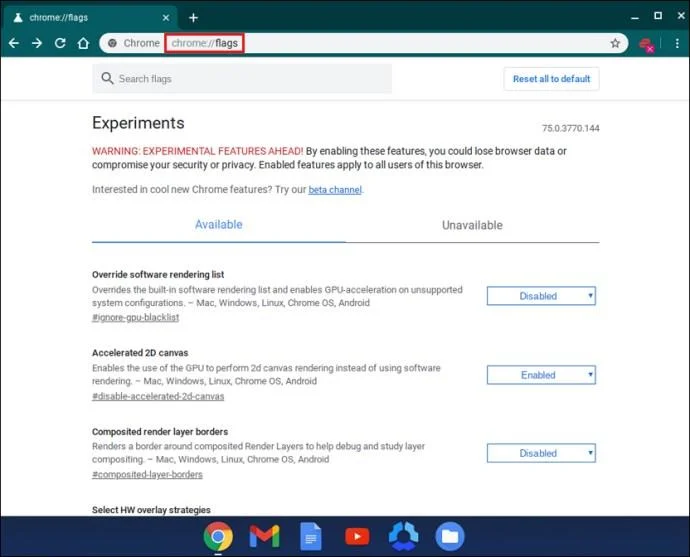This screenshot has height=557, width=690.
Task: Click the Experiments heading
Action: click(138, 123)
